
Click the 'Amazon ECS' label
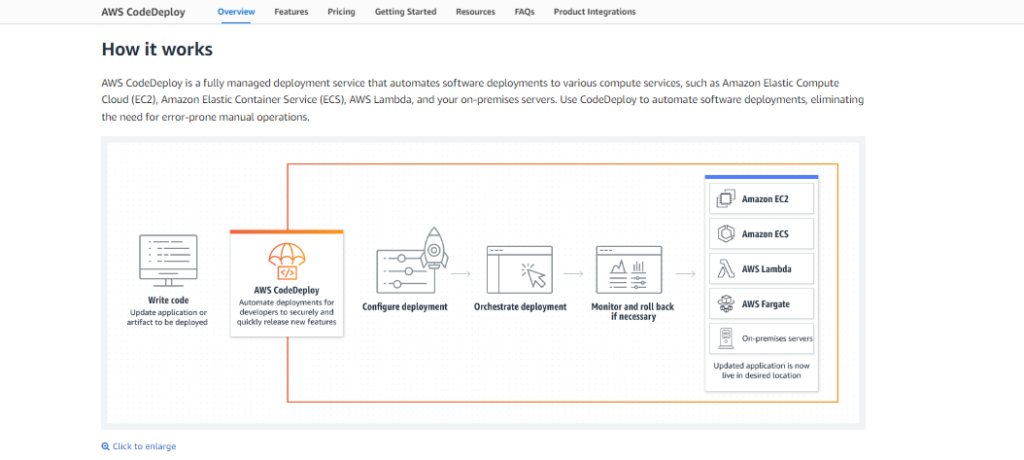click(765, 233)
